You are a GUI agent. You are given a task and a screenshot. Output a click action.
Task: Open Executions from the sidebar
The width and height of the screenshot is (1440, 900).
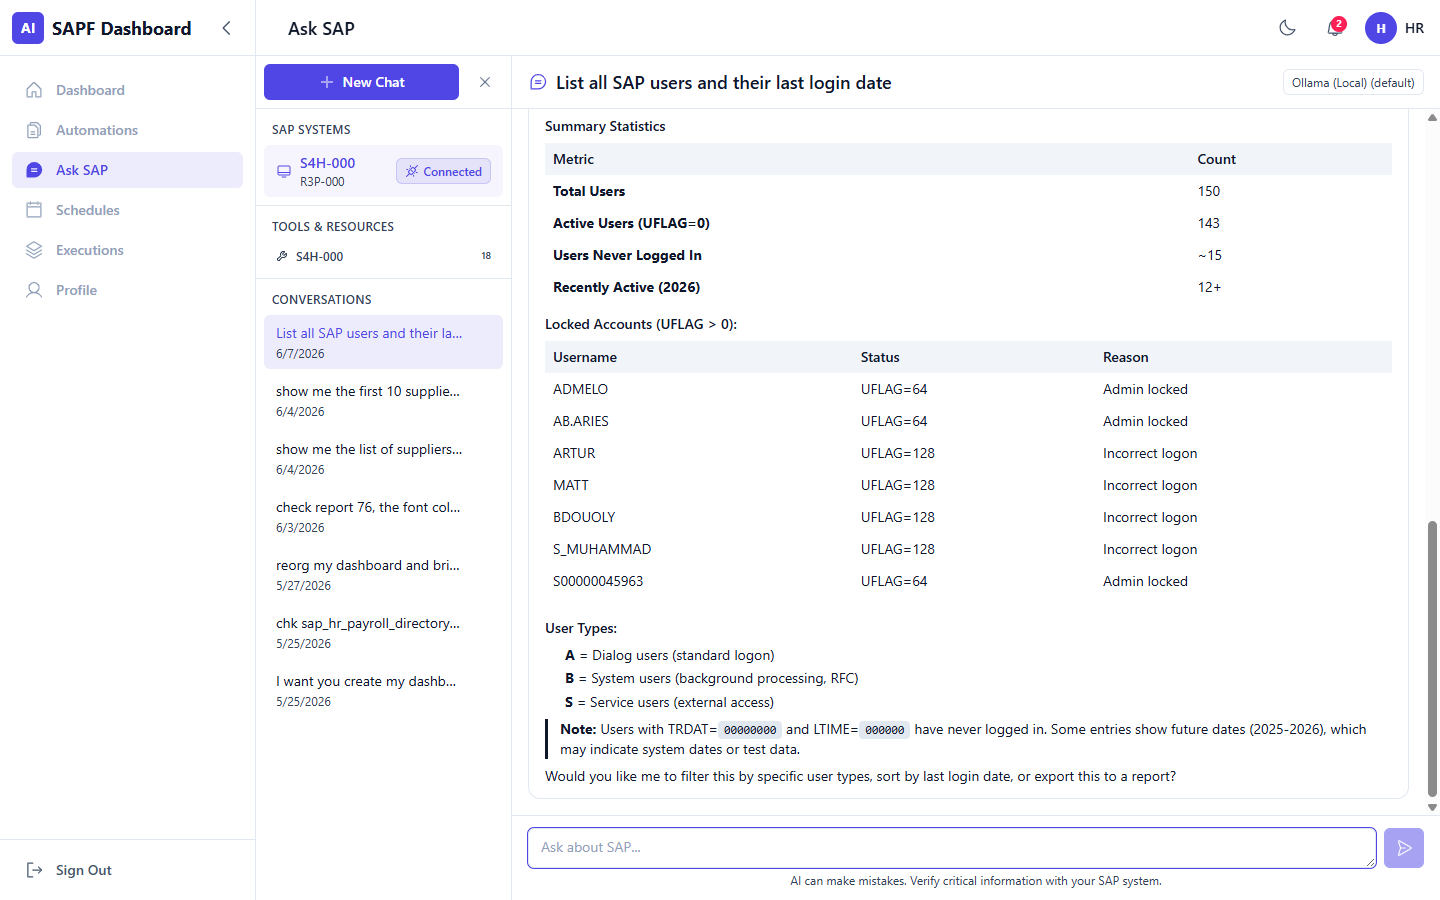[127, 250]
